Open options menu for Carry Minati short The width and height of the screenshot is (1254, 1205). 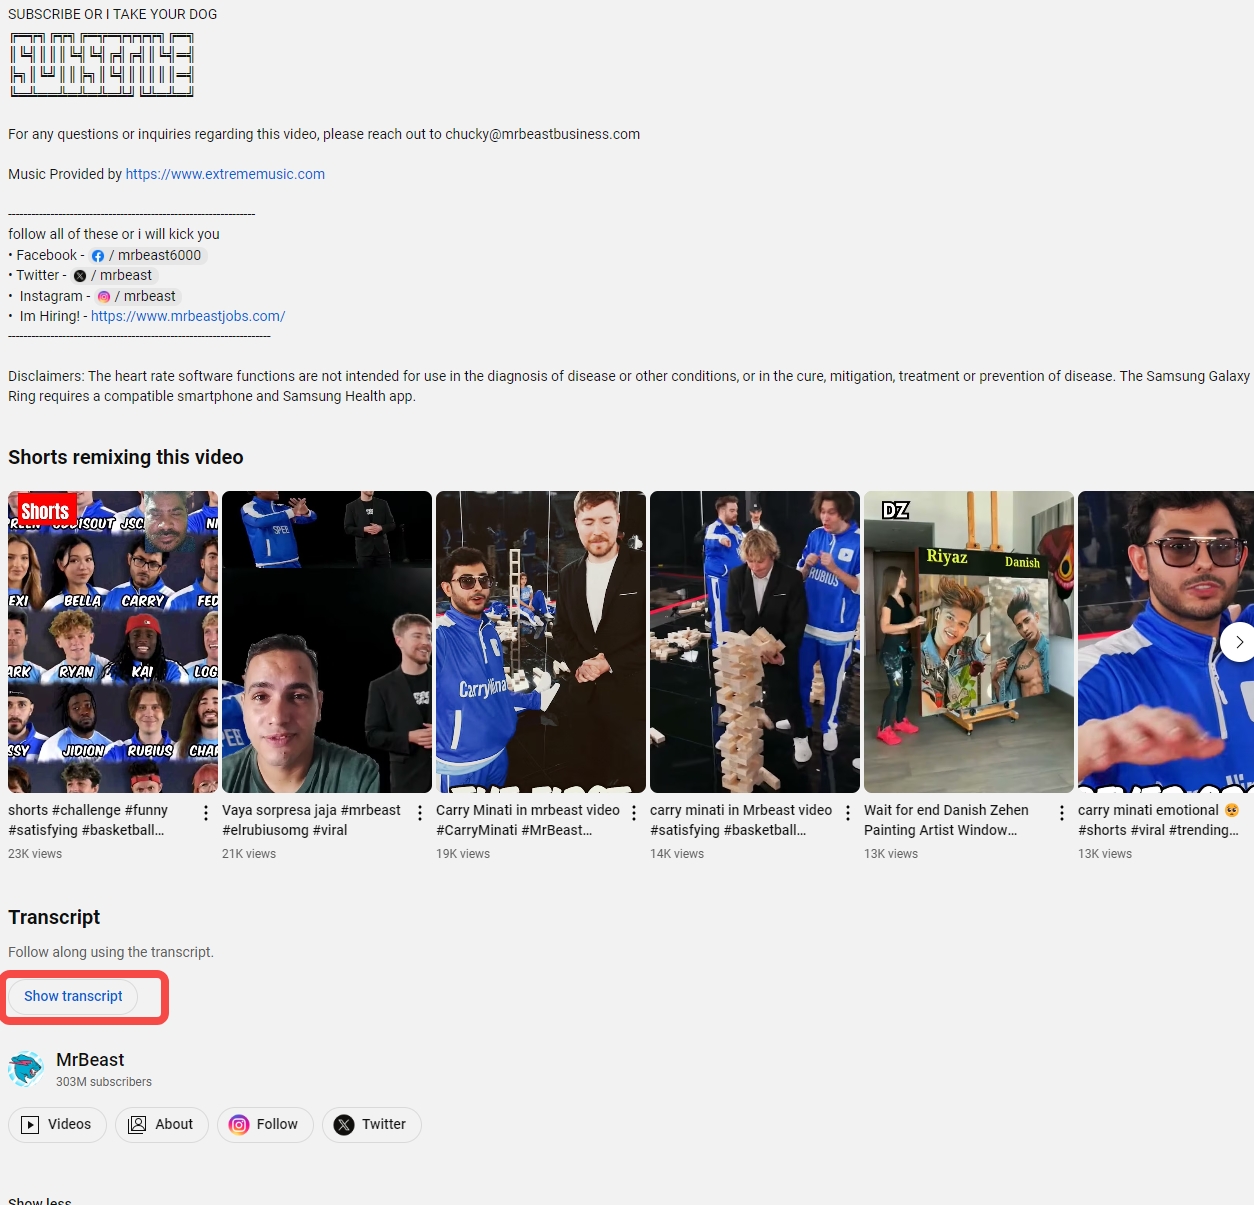coord(634,811)
